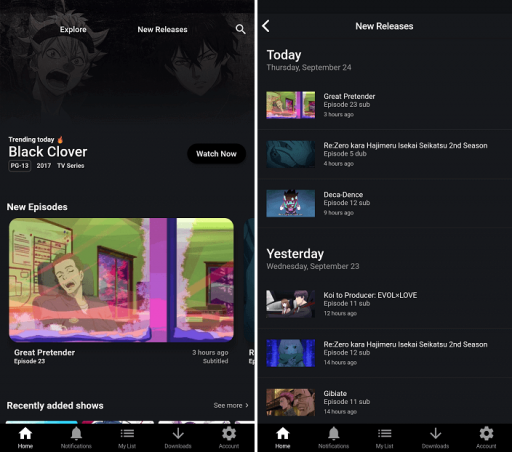
Task: Open My List icon in right screen navigation
Action: (x=384, y=434)
